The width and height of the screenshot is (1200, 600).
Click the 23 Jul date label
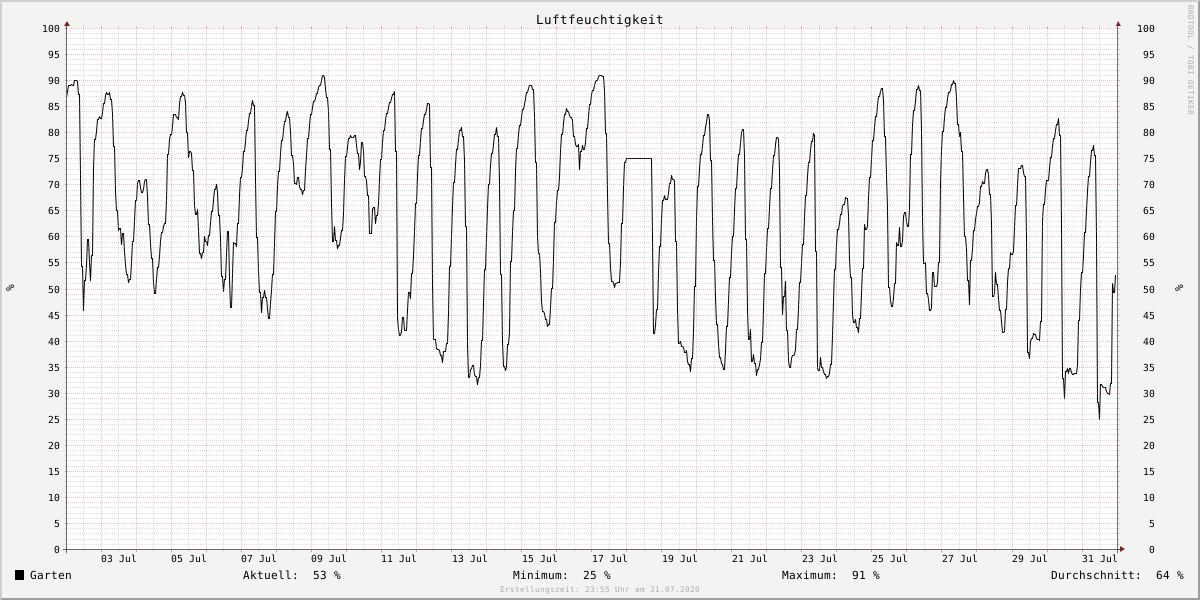pos(820,559)
